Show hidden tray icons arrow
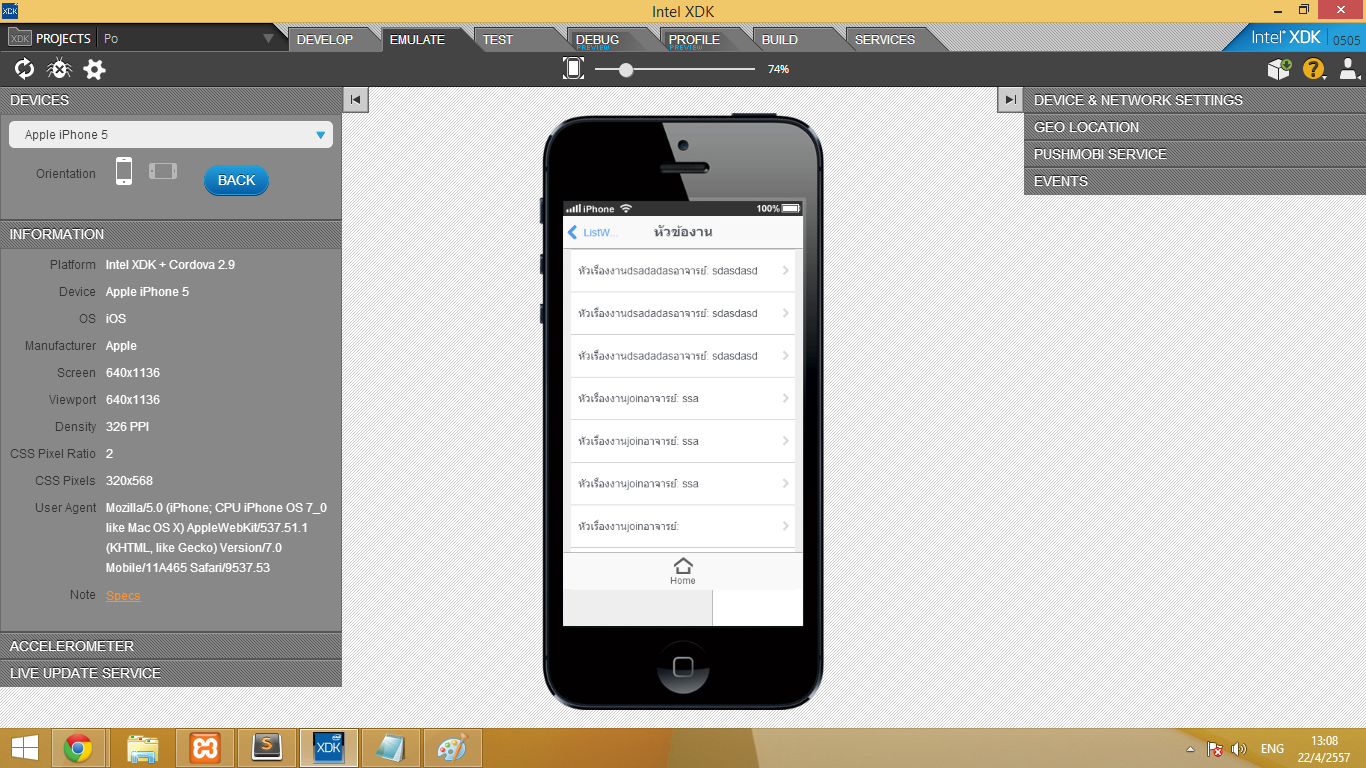This screenshot has width=1366, height=768. point(1190,749)
